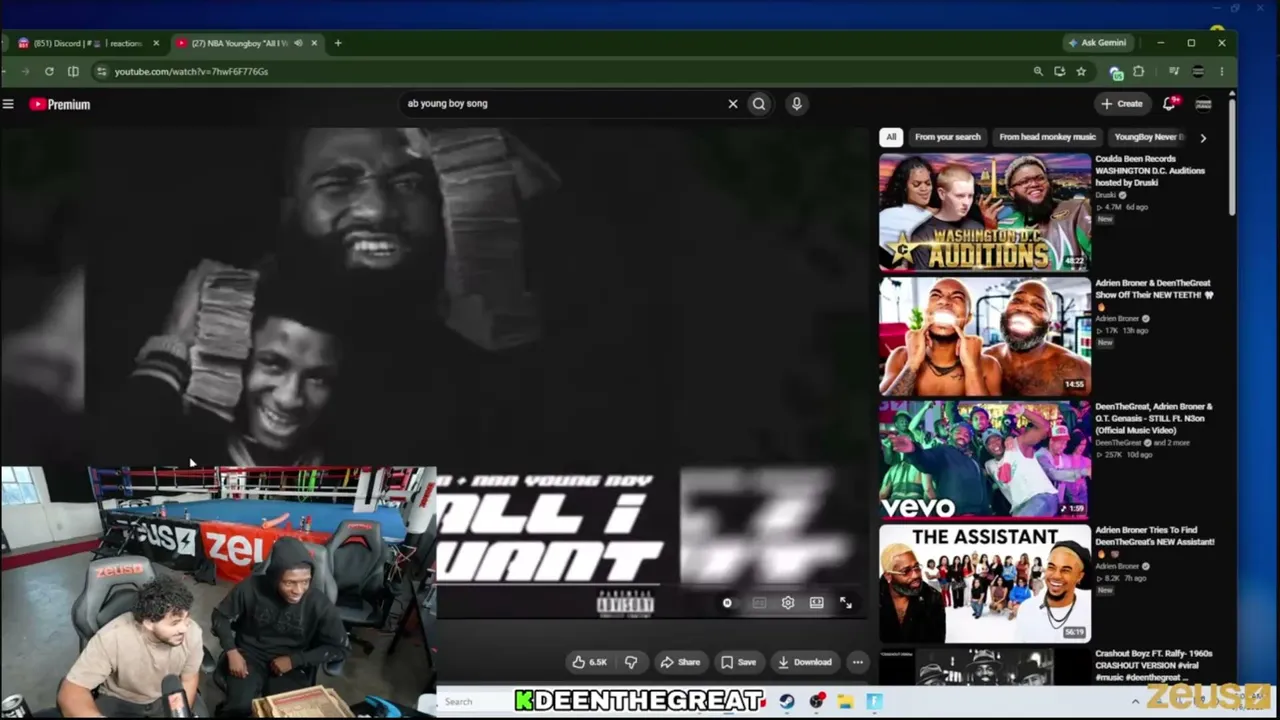Run search with the magnifier button

point(759,103)
